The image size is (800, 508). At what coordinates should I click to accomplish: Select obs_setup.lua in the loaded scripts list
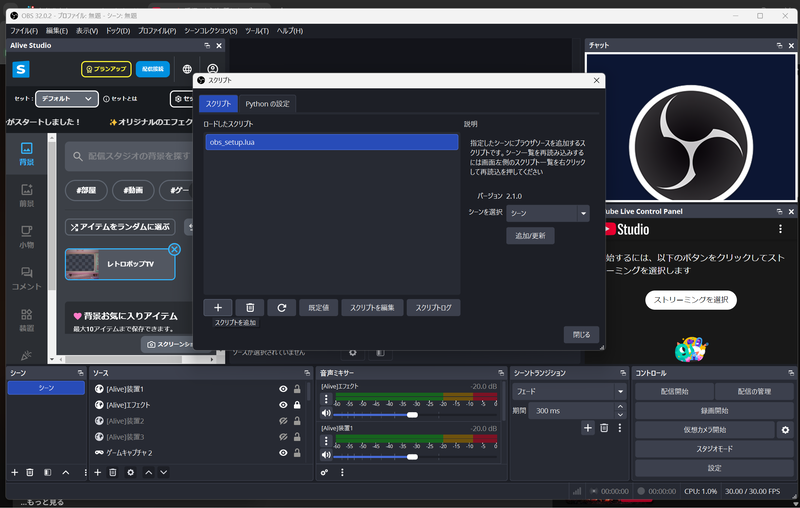coord(332,142)
